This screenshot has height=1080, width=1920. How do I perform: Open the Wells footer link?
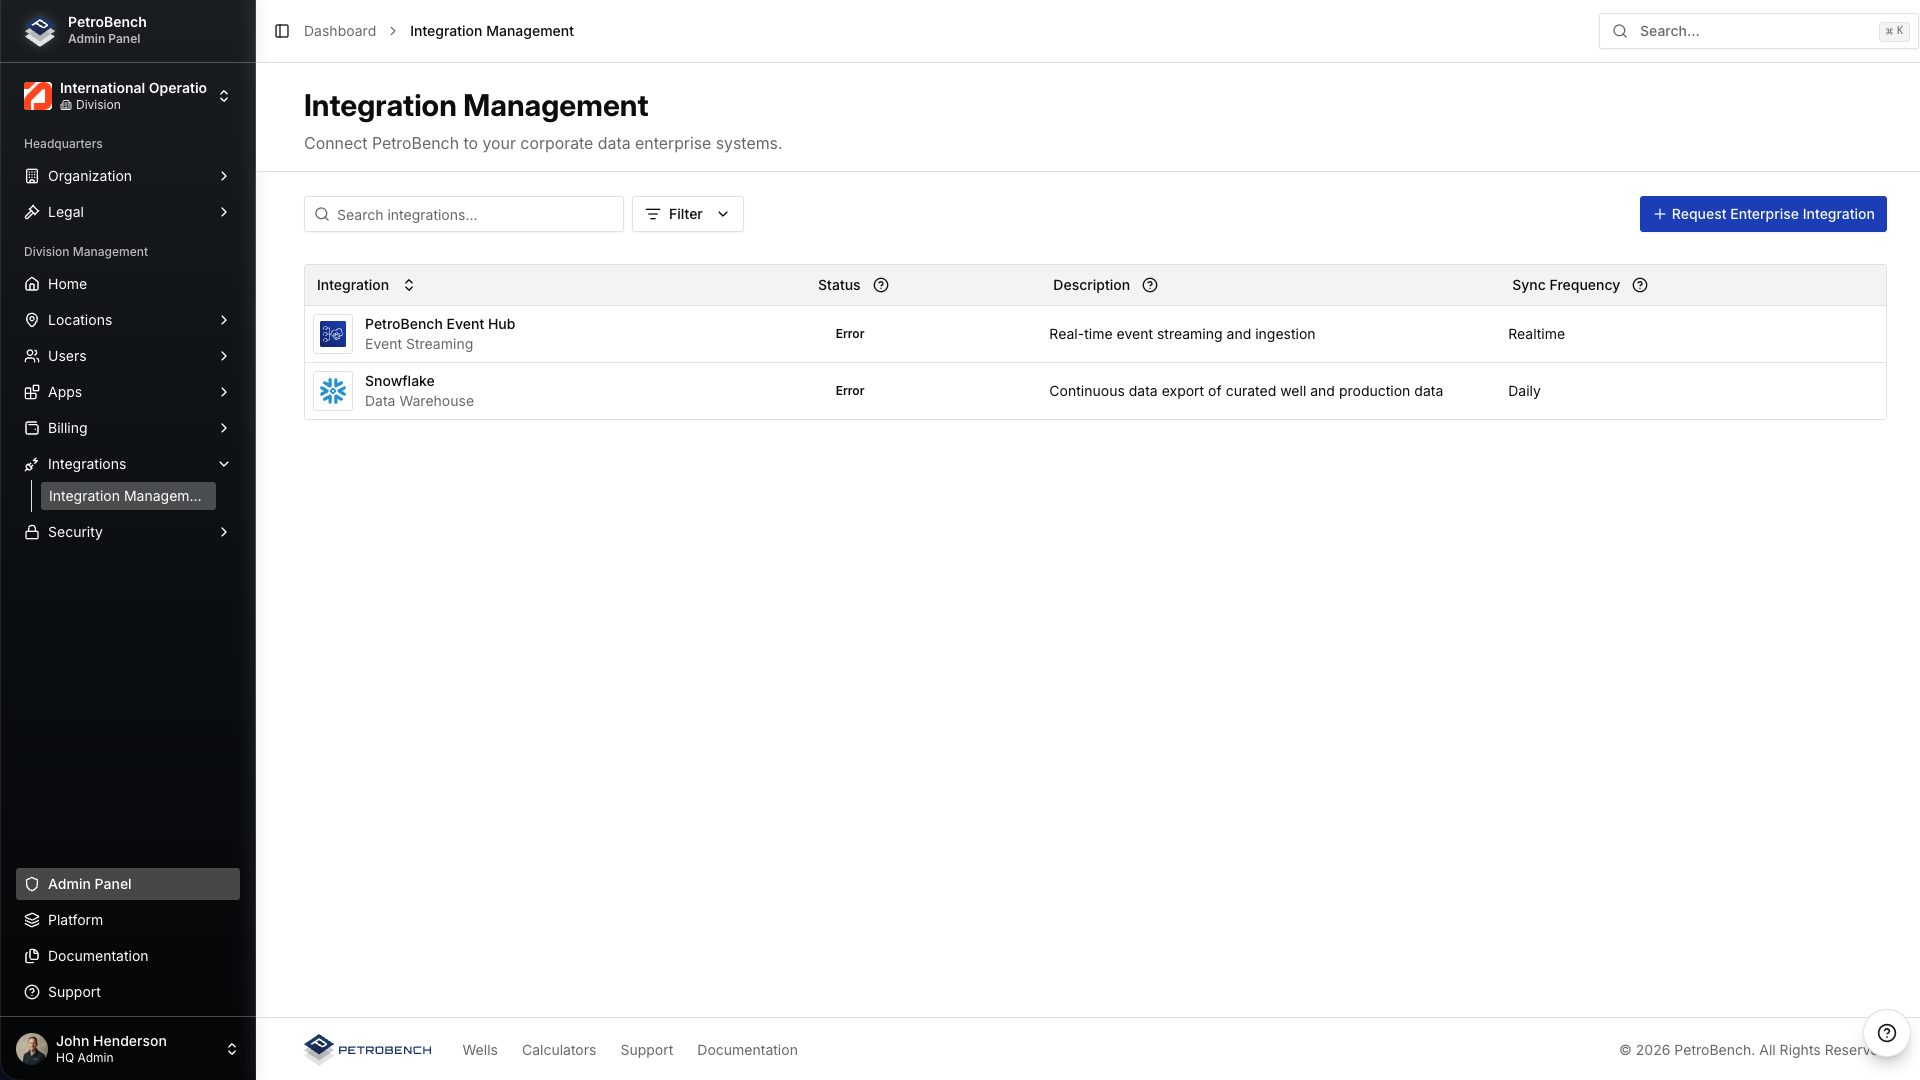(x=479, y=1050)
